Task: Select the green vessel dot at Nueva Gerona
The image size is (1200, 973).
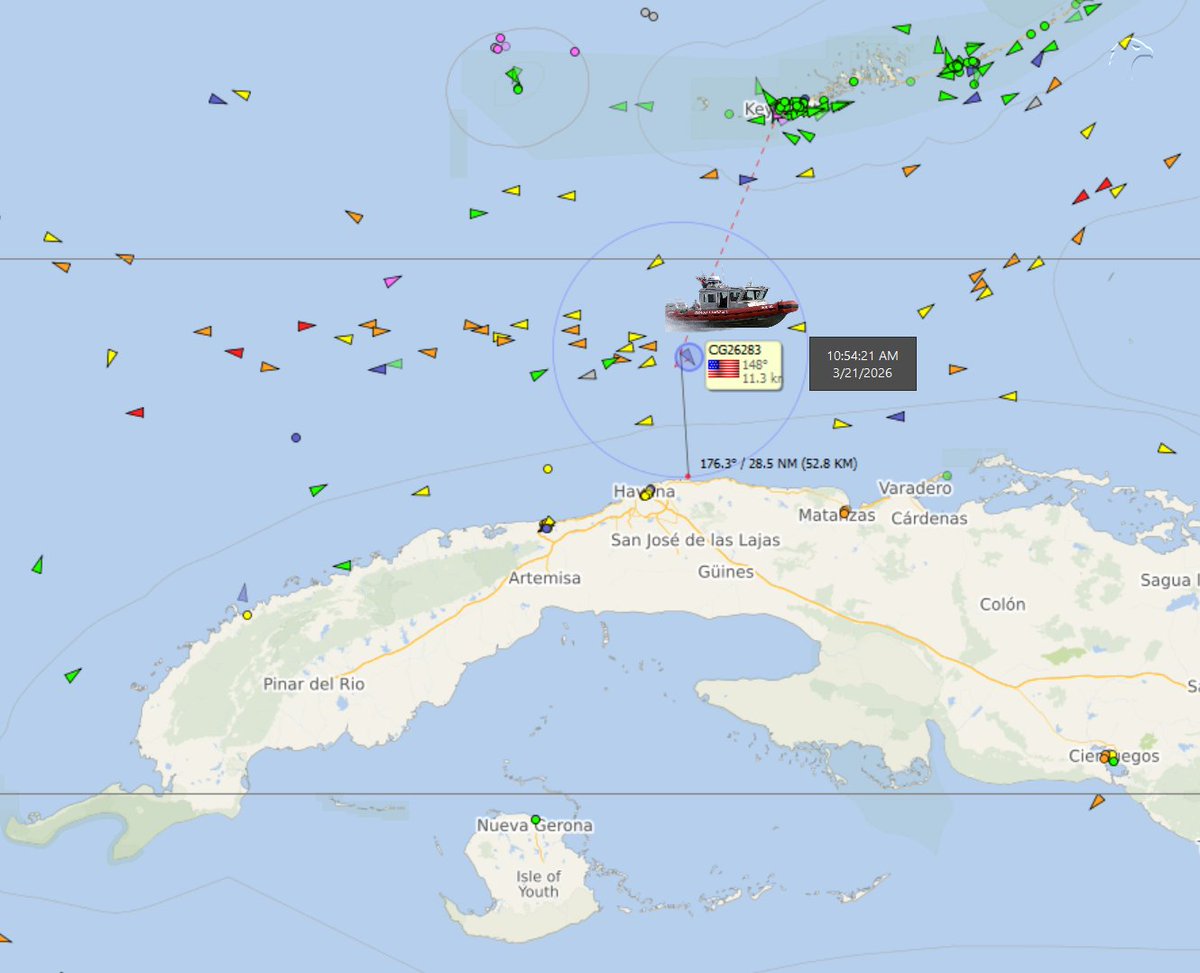Action: (536, 819)
